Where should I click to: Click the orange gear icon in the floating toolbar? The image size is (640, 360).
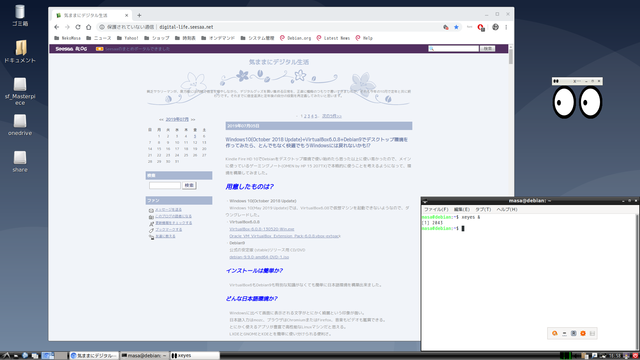583,333
